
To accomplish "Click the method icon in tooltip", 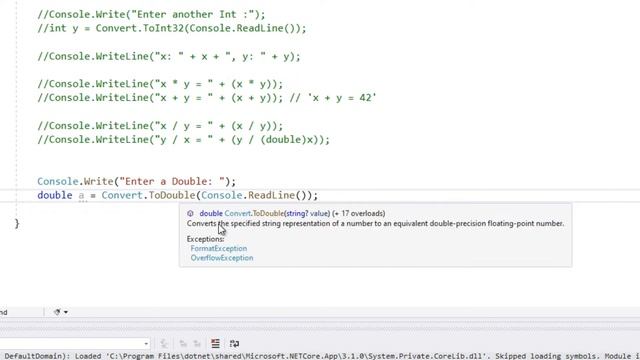I will click(x=190, y=213).
